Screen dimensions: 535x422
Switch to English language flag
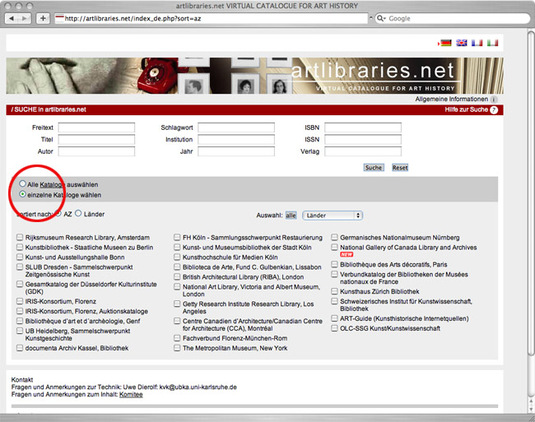[x=462, y=43]
